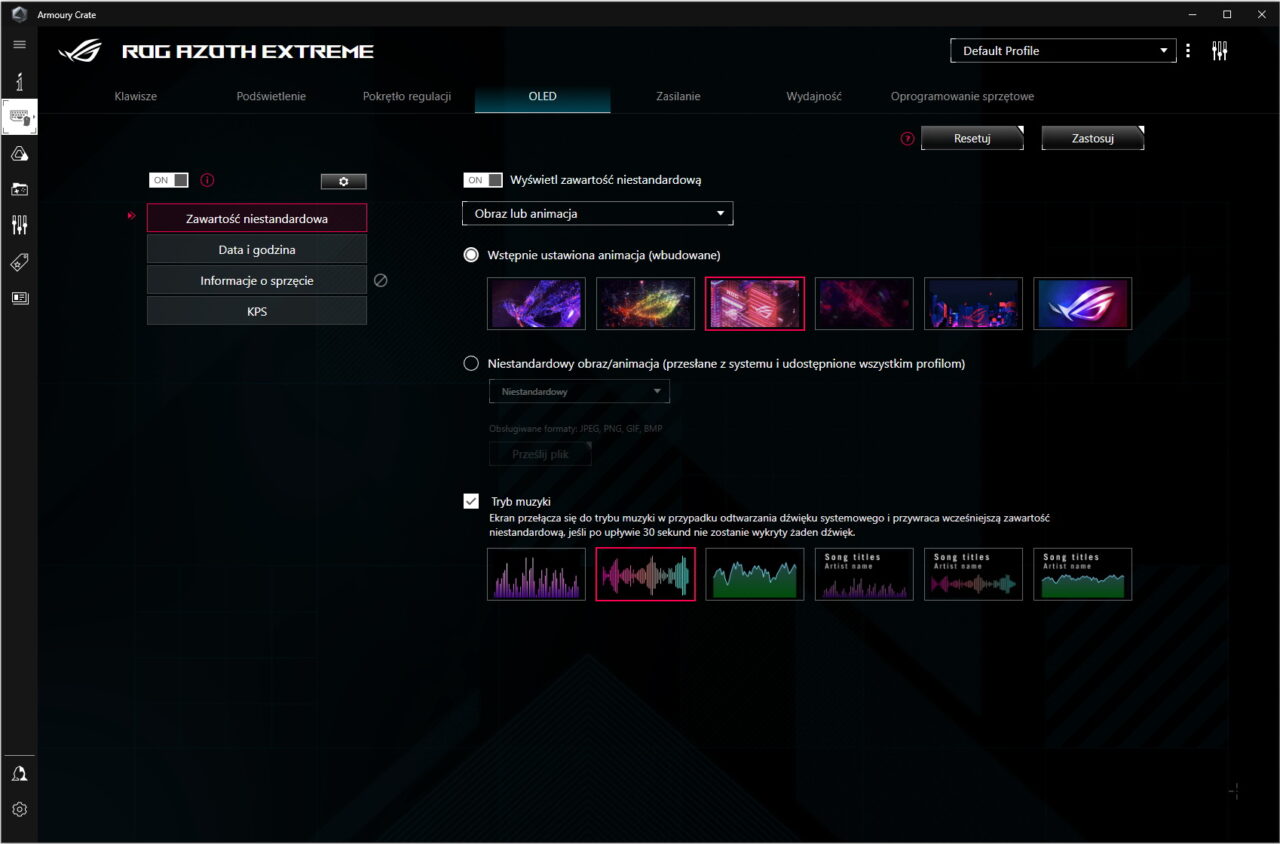Open Settings gear at sidebar bottom
This screenshot has height=844, width=1280.
point(19,809)
